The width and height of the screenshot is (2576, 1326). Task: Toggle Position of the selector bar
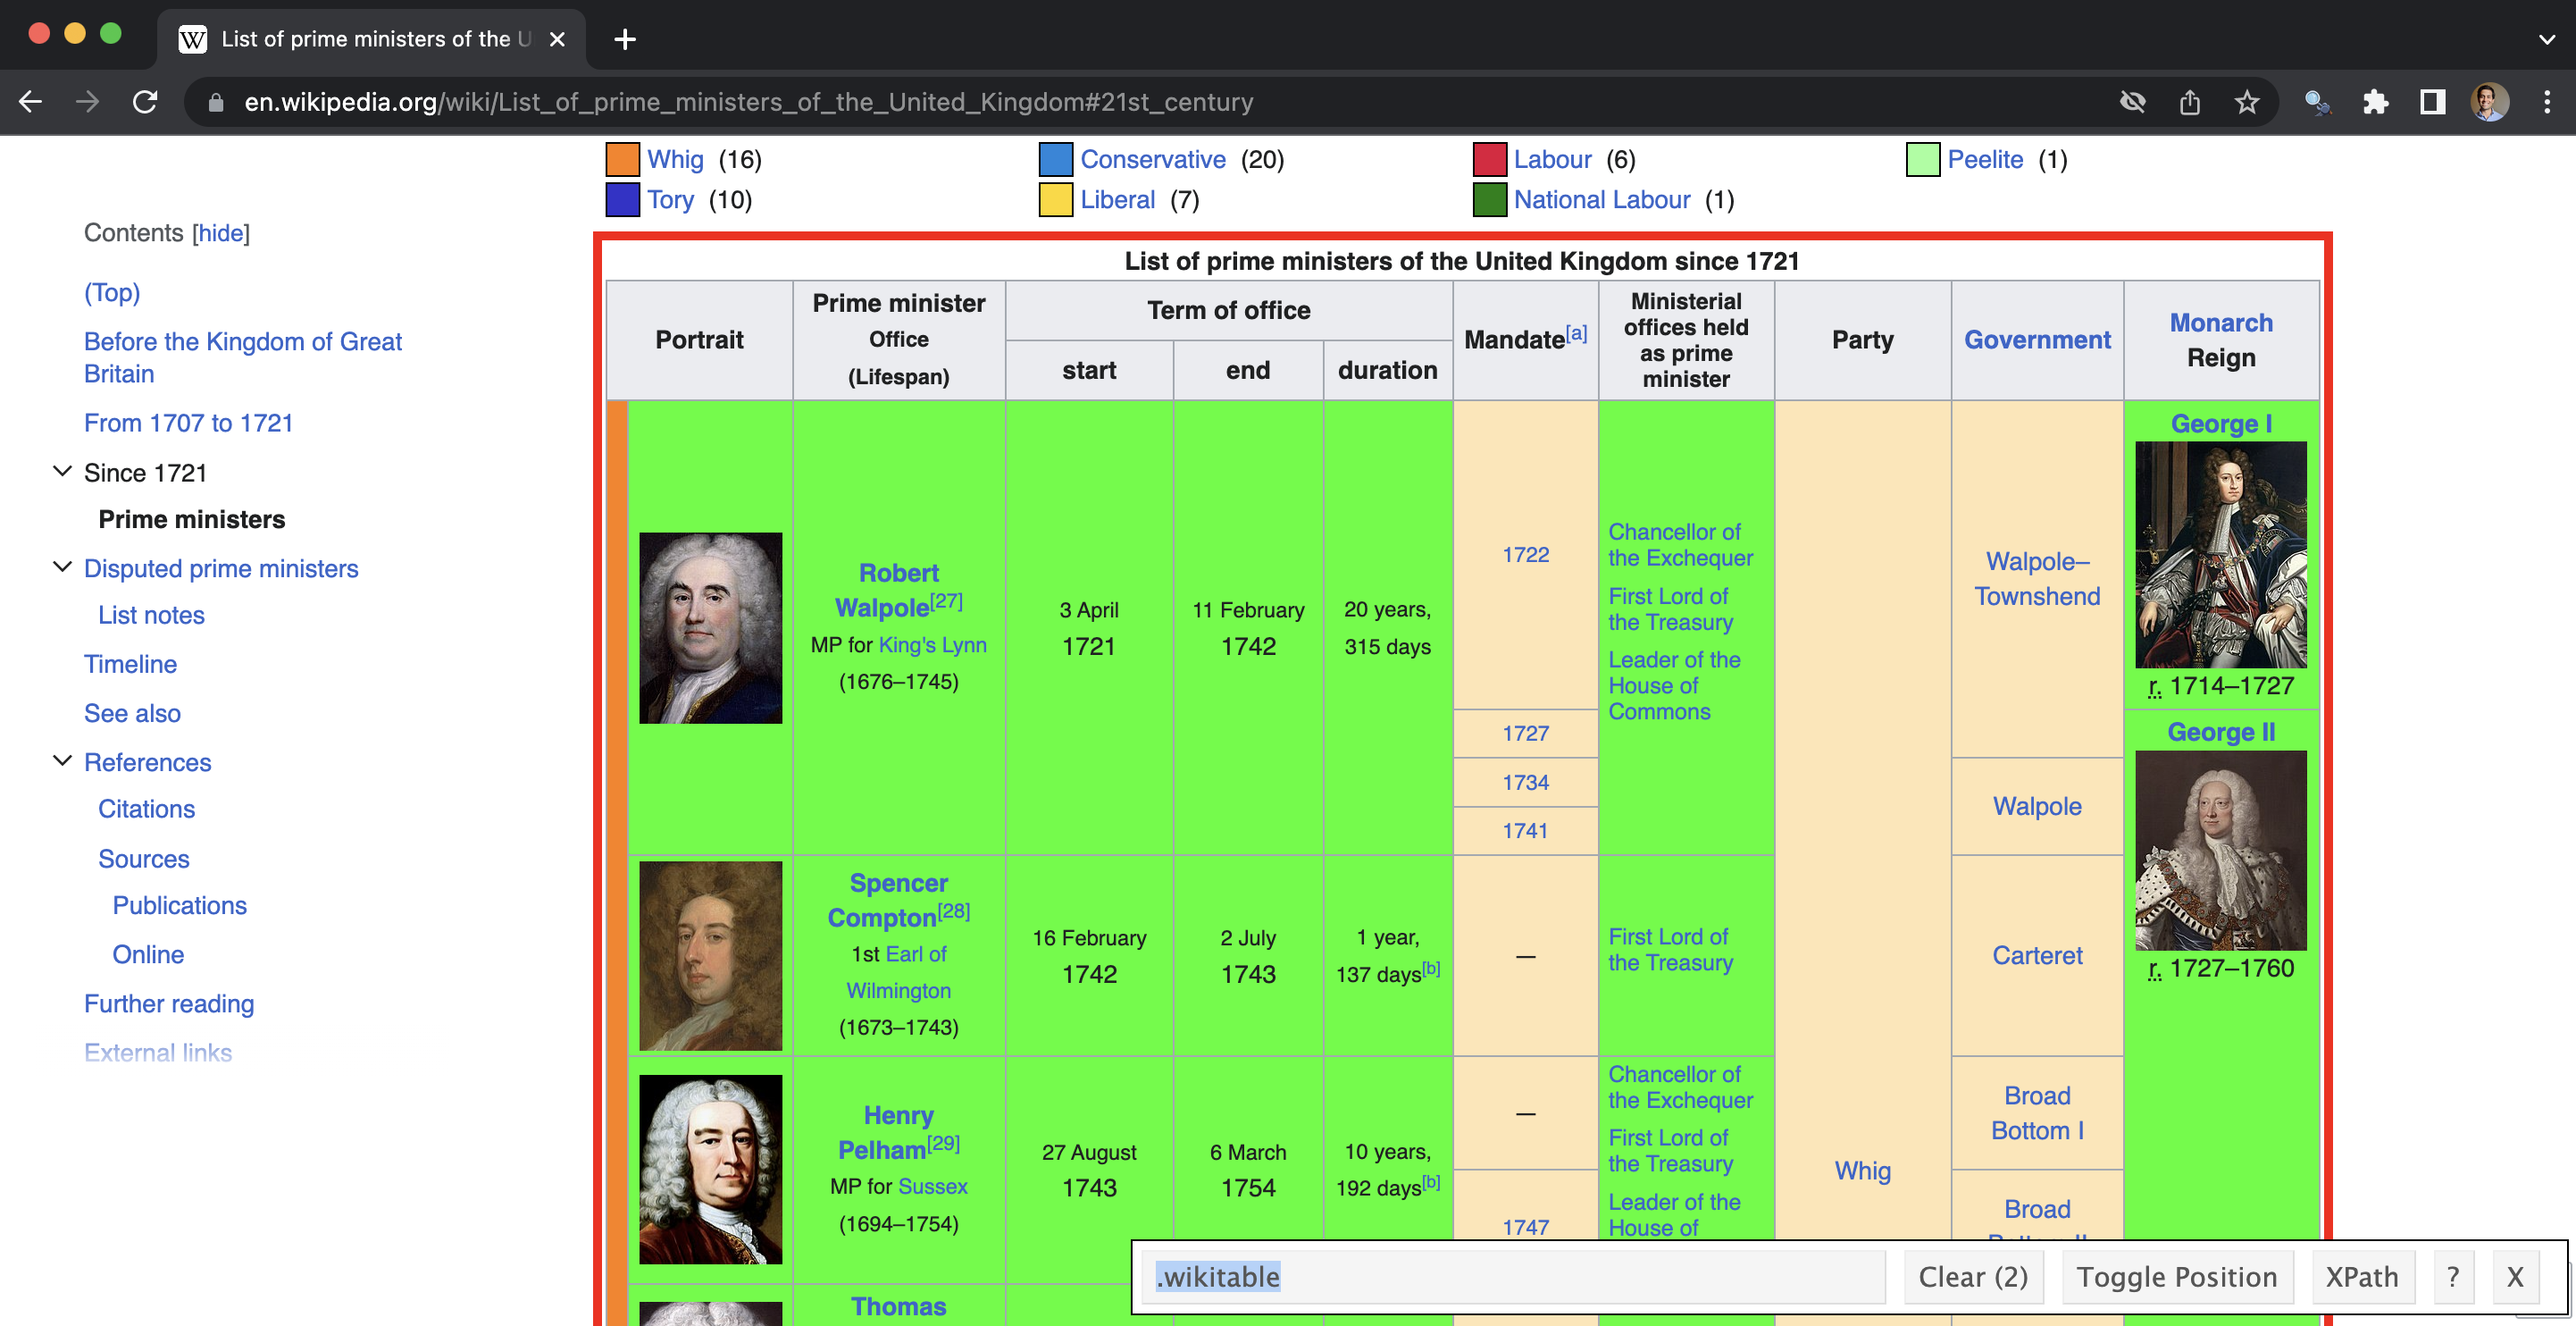(x=2176, y=1277)
